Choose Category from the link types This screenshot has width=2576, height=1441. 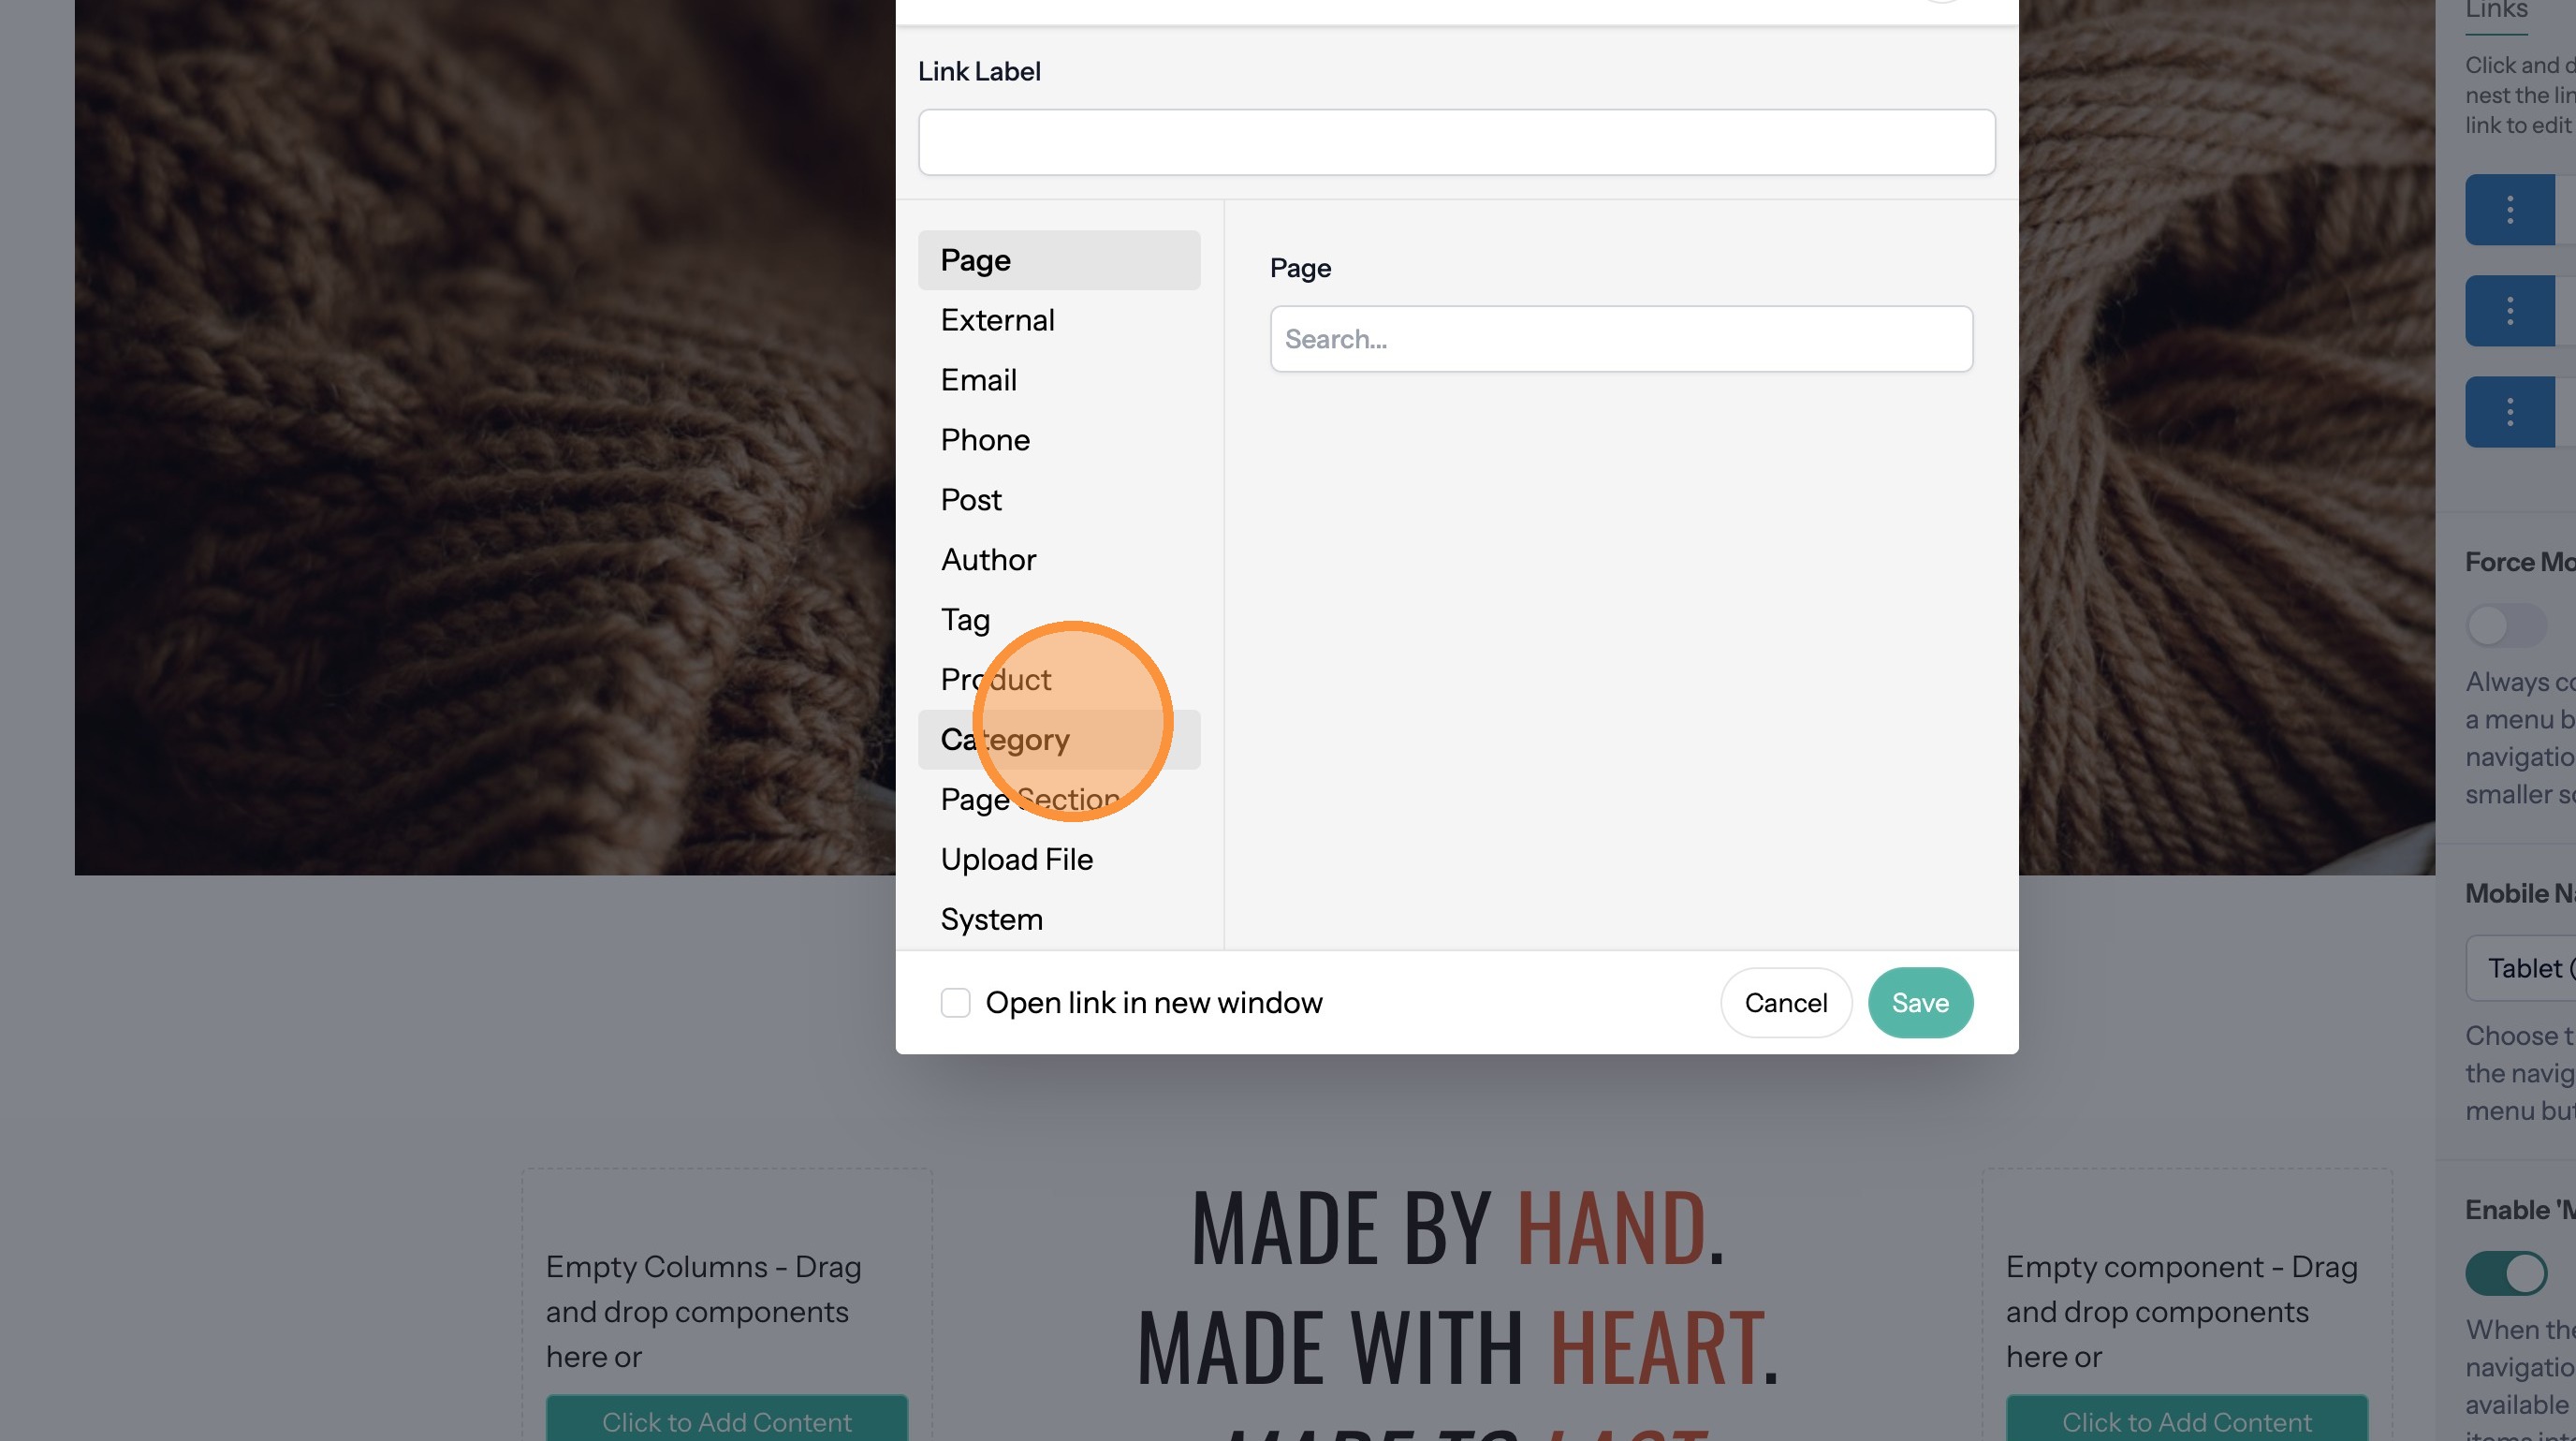(1004, 740)
